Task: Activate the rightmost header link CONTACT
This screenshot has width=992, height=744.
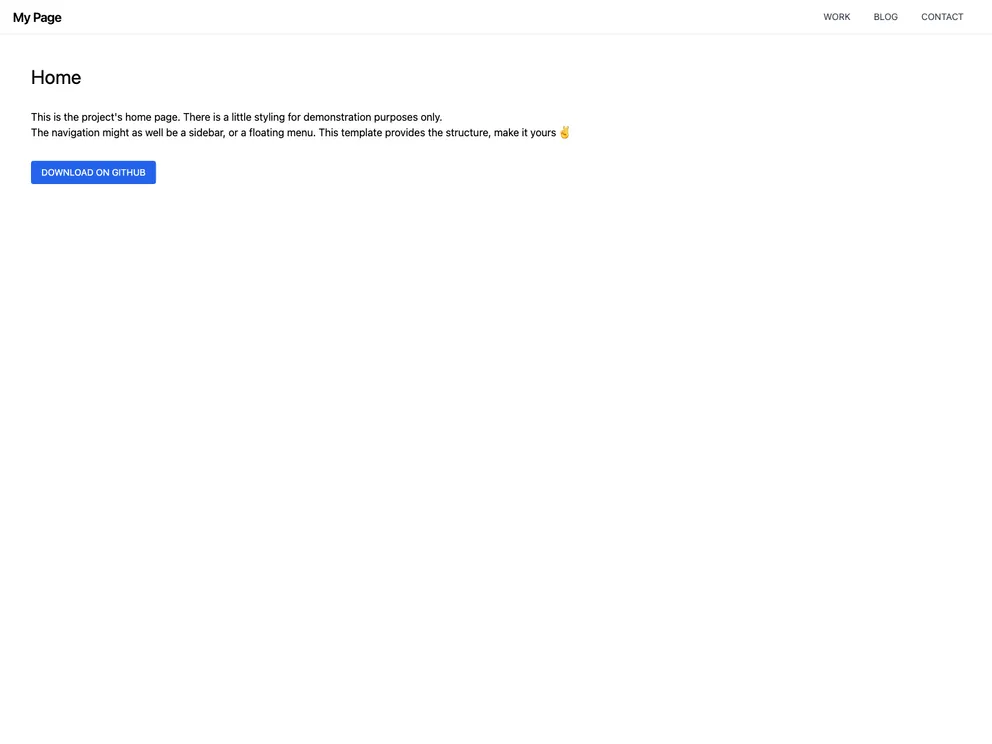Action: click(941, 17)
